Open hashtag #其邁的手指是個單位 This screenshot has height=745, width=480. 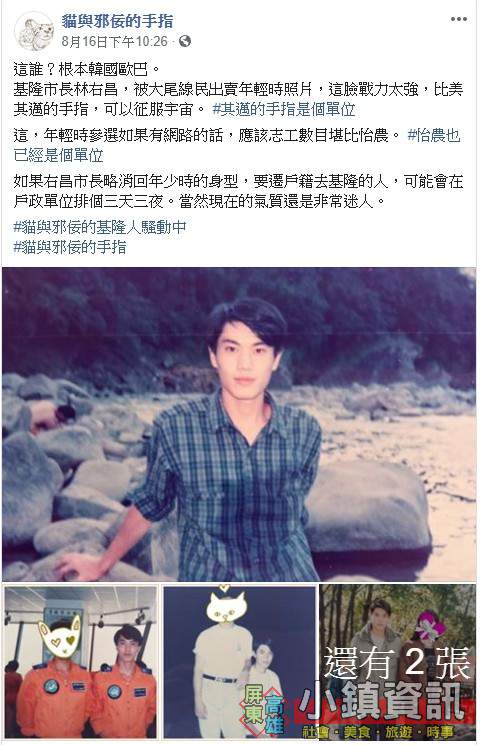point(284,110)
